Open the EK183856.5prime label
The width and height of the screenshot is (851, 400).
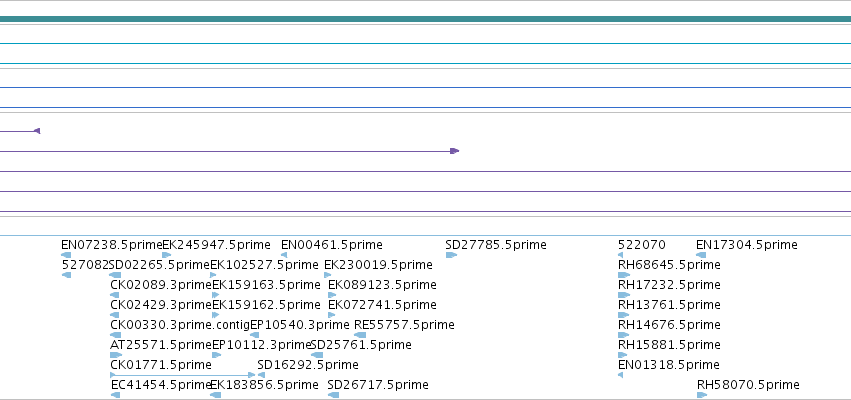tap(264, 385)
